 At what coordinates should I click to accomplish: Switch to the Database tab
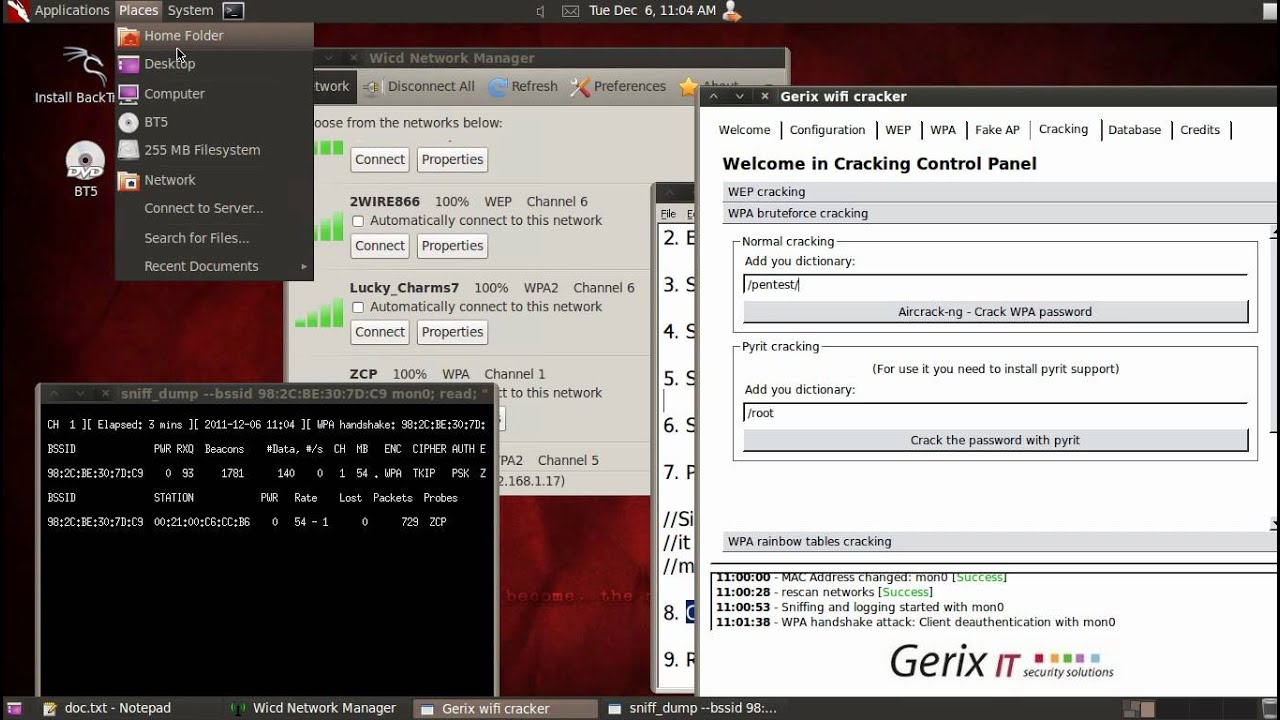(x=1135, y=130)
